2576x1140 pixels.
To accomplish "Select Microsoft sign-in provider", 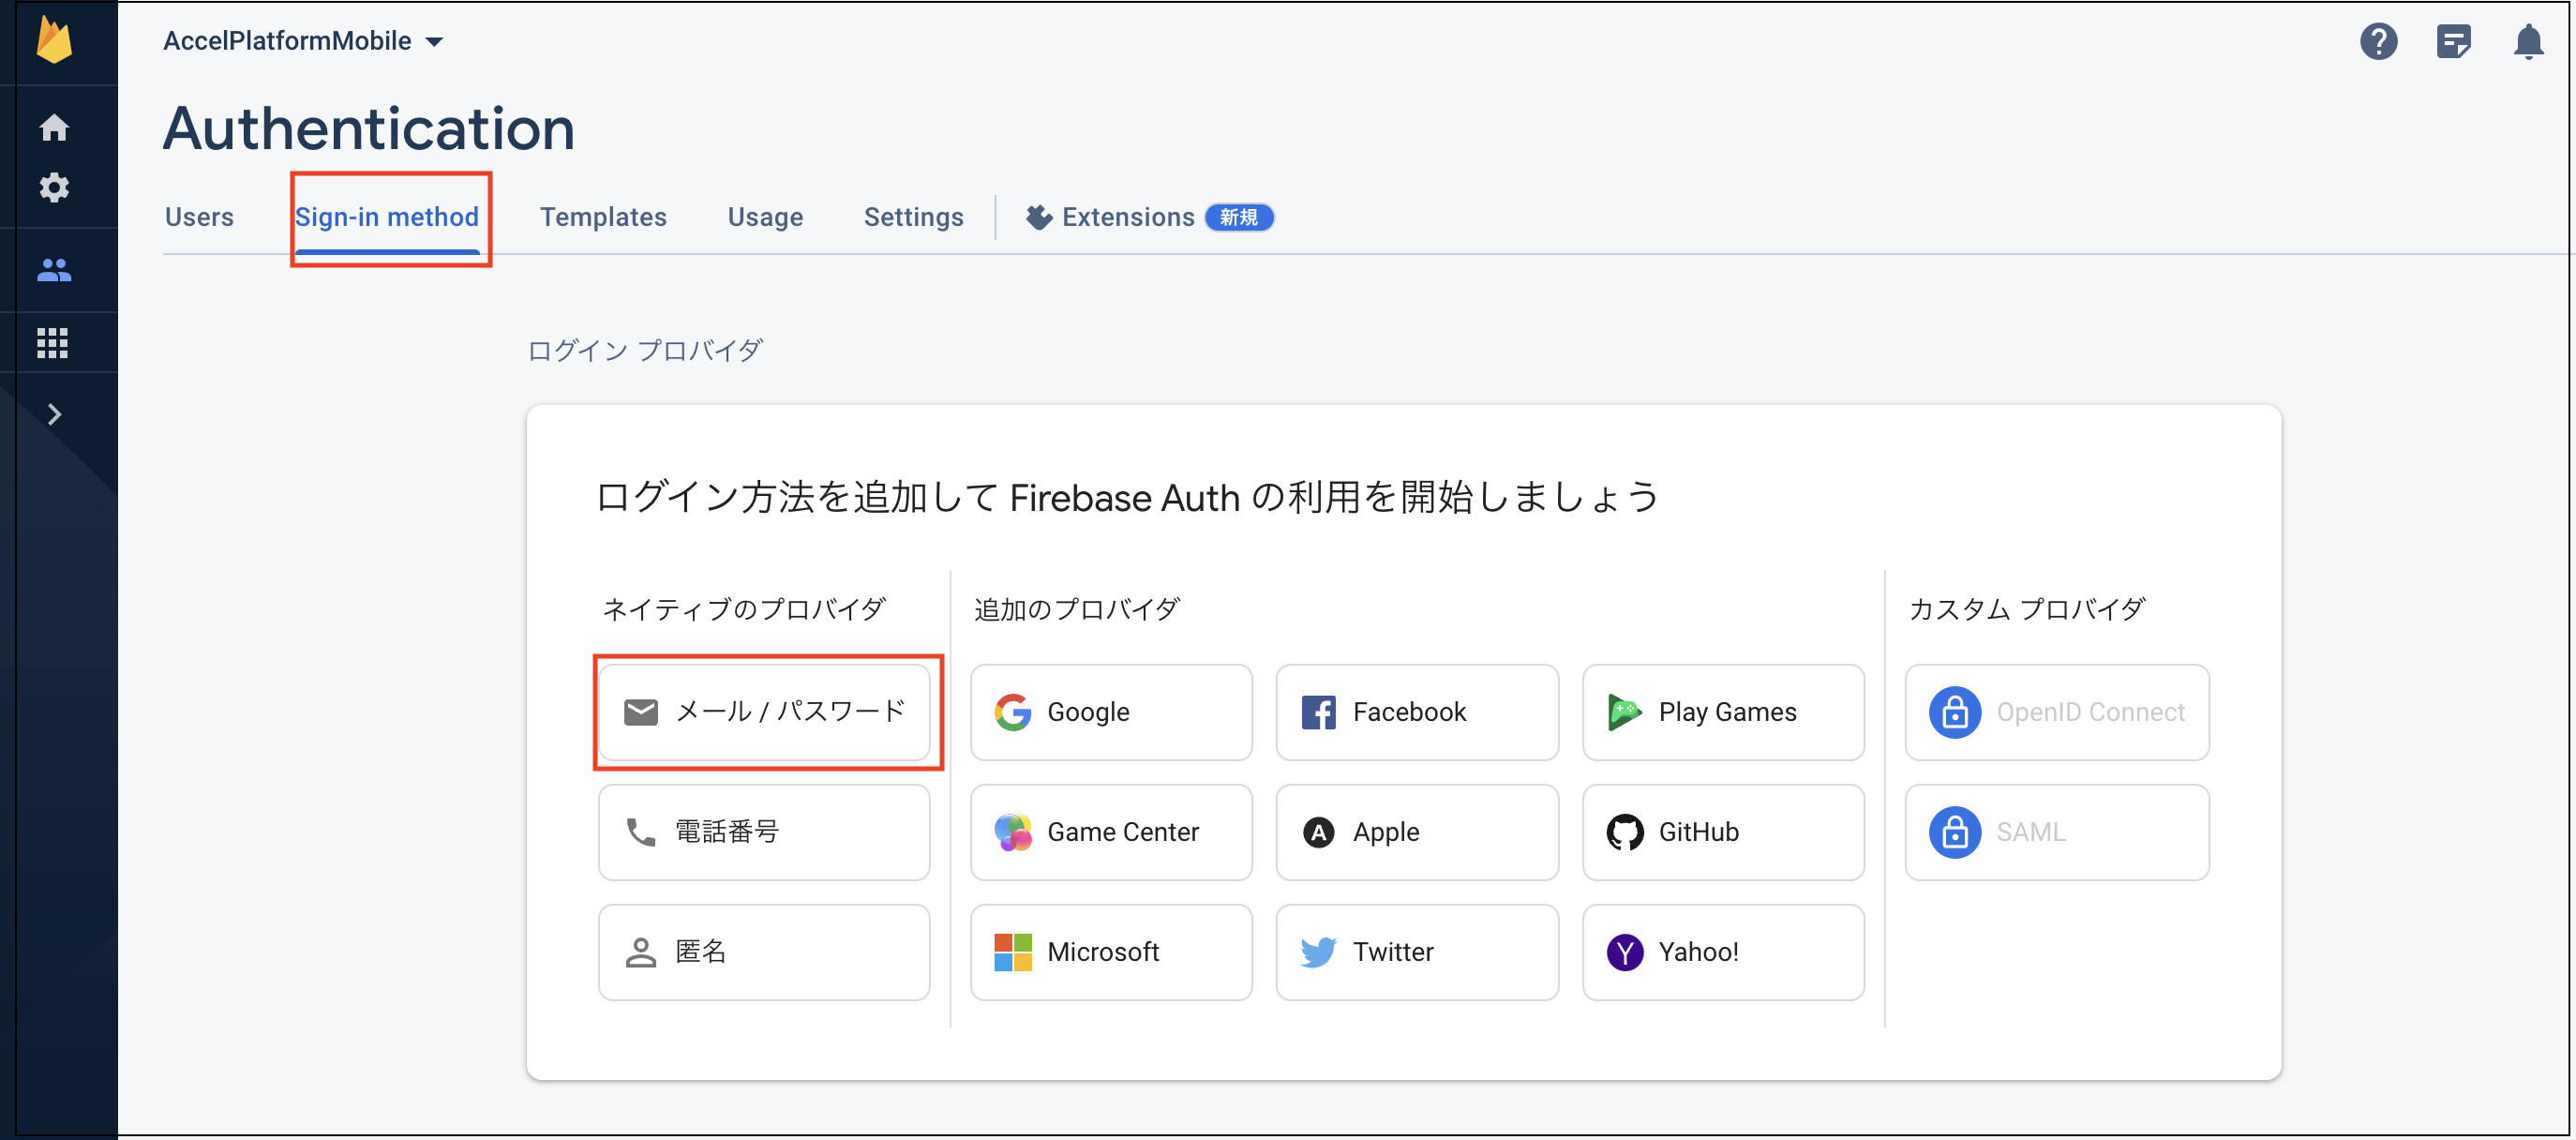I will pos(1111,952).
